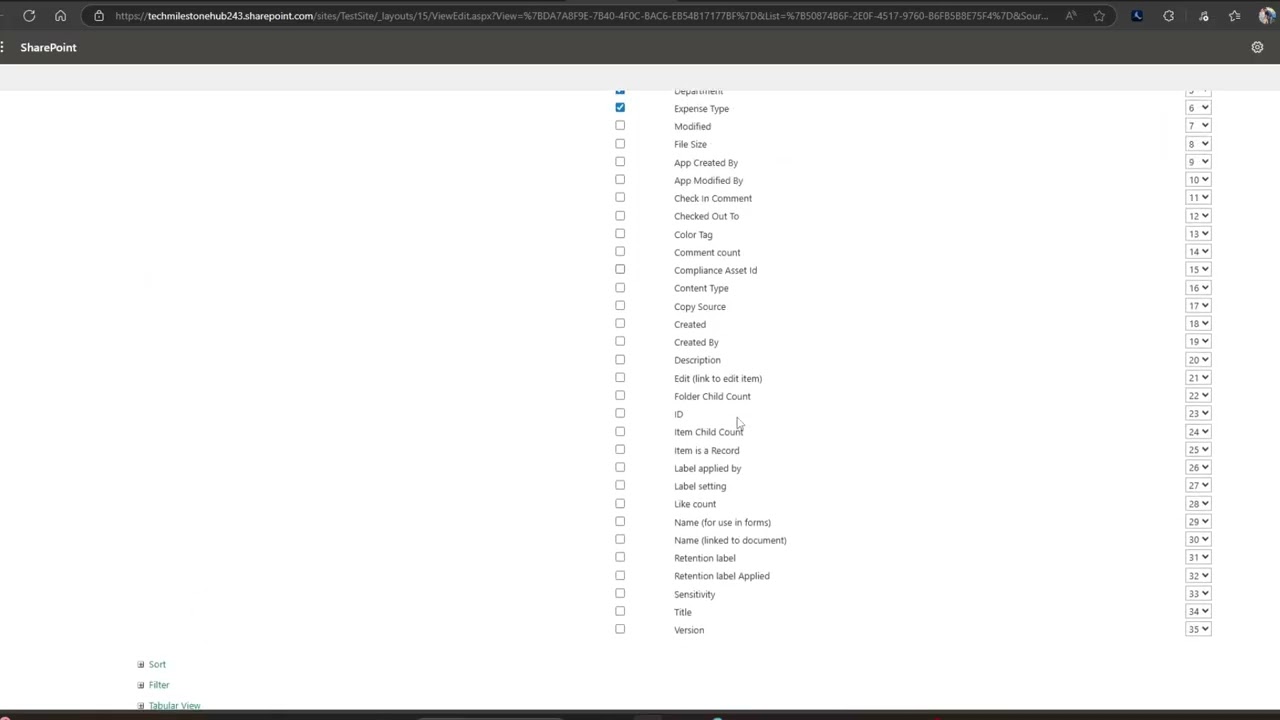Check the ID column checkbox

(620, 414)
